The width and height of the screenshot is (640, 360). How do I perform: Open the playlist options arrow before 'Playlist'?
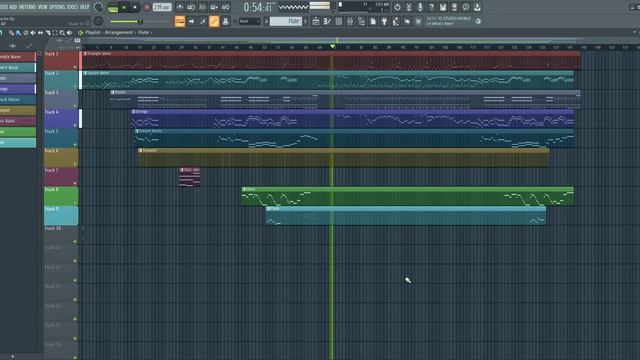pos(80,33)
